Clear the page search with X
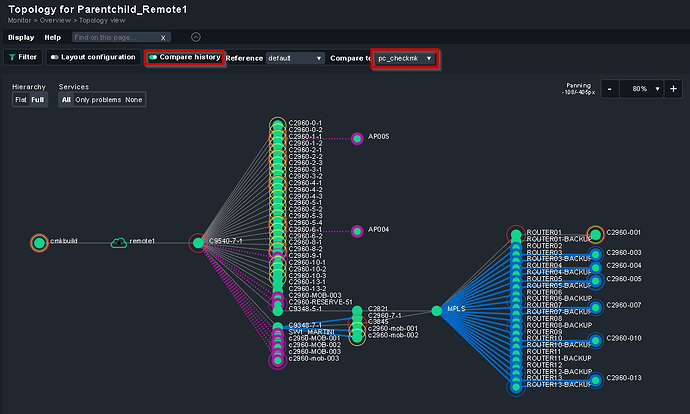 pyautogui.click(x=162, y=37)
